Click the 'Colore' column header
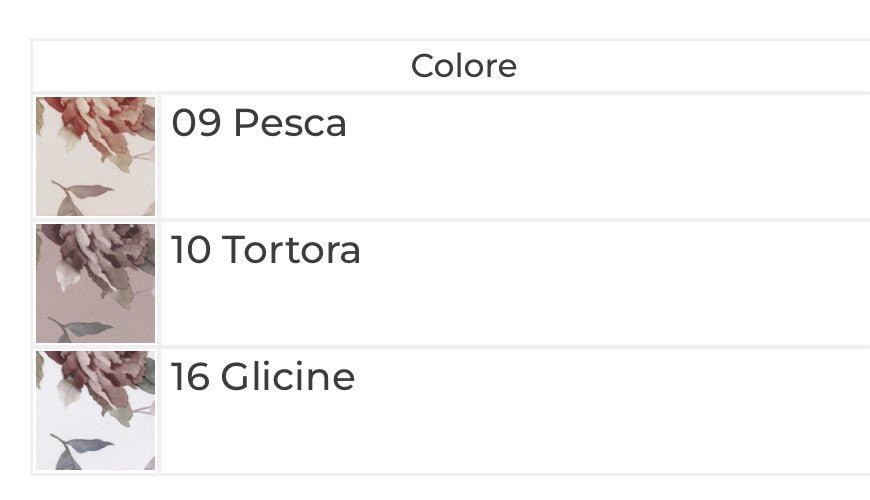This screenshot has height=500, width=870. click(x=464, y=66)
